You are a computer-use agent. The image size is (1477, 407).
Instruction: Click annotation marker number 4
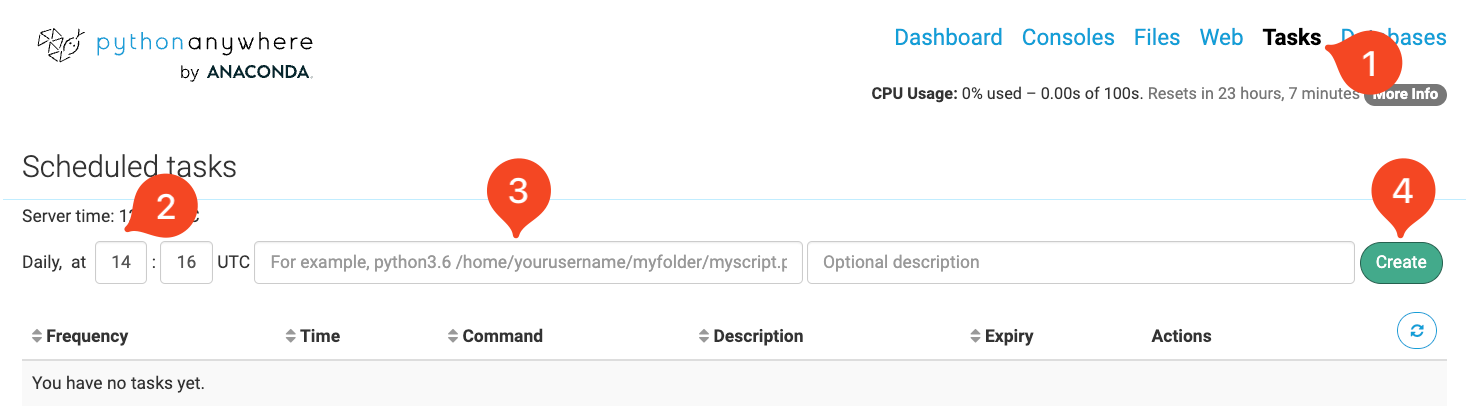(x=1403, y=190)
